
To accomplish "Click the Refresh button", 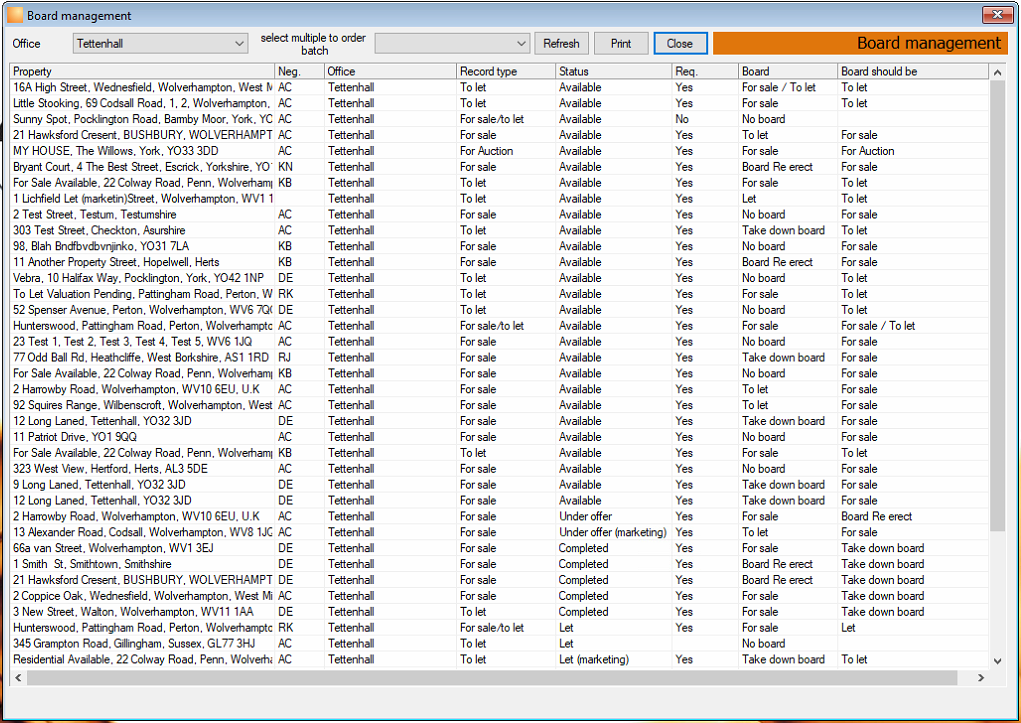I will point(561,44).
